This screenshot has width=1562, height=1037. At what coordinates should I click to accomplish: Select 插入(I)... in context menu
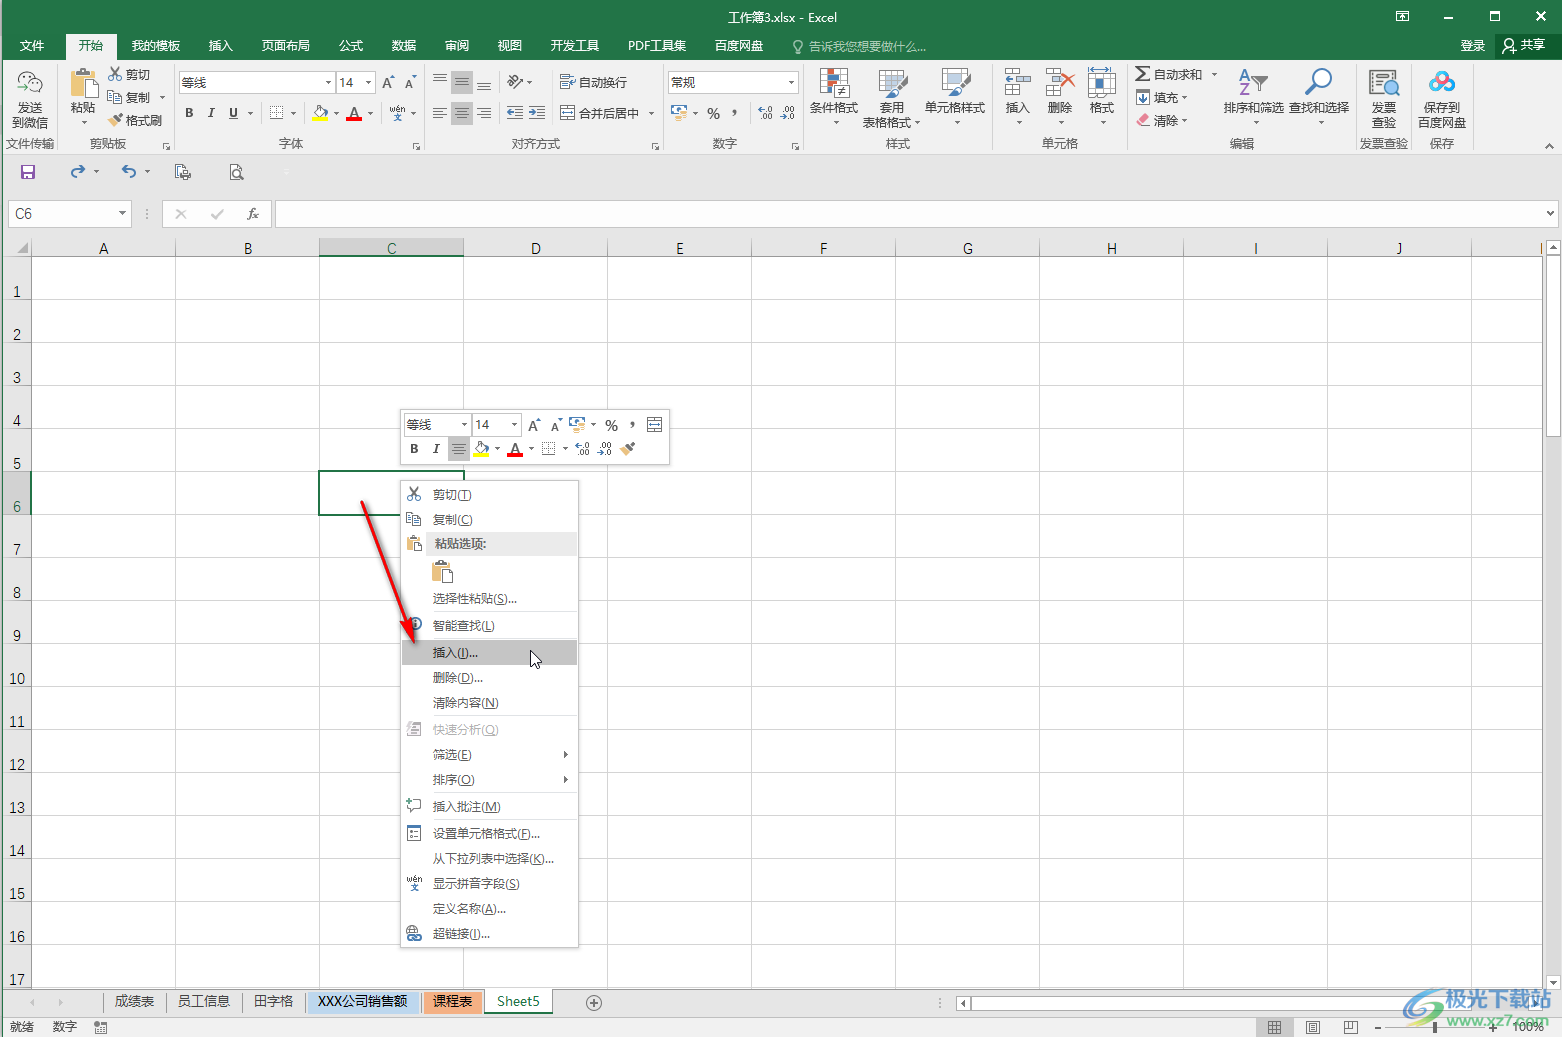[489, 653]
